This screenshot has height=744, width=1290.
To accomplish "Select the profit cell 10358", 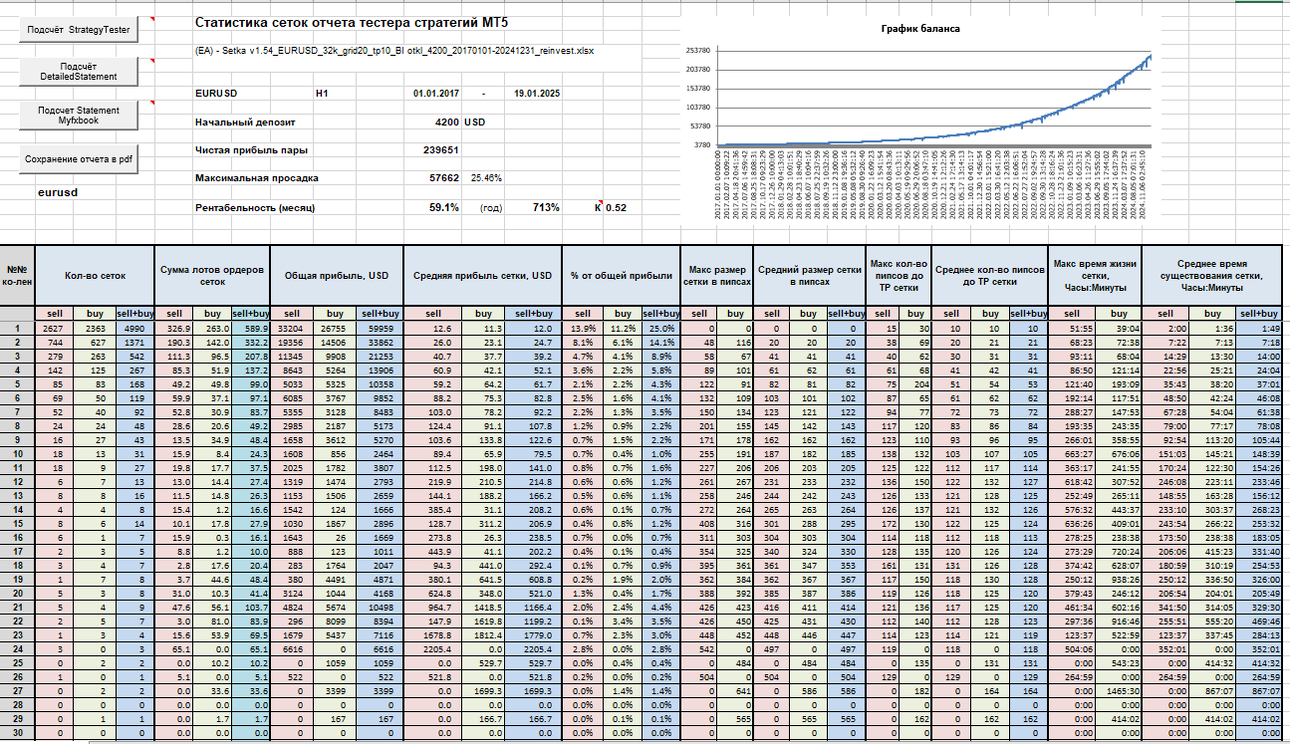I will click(379, 383).
